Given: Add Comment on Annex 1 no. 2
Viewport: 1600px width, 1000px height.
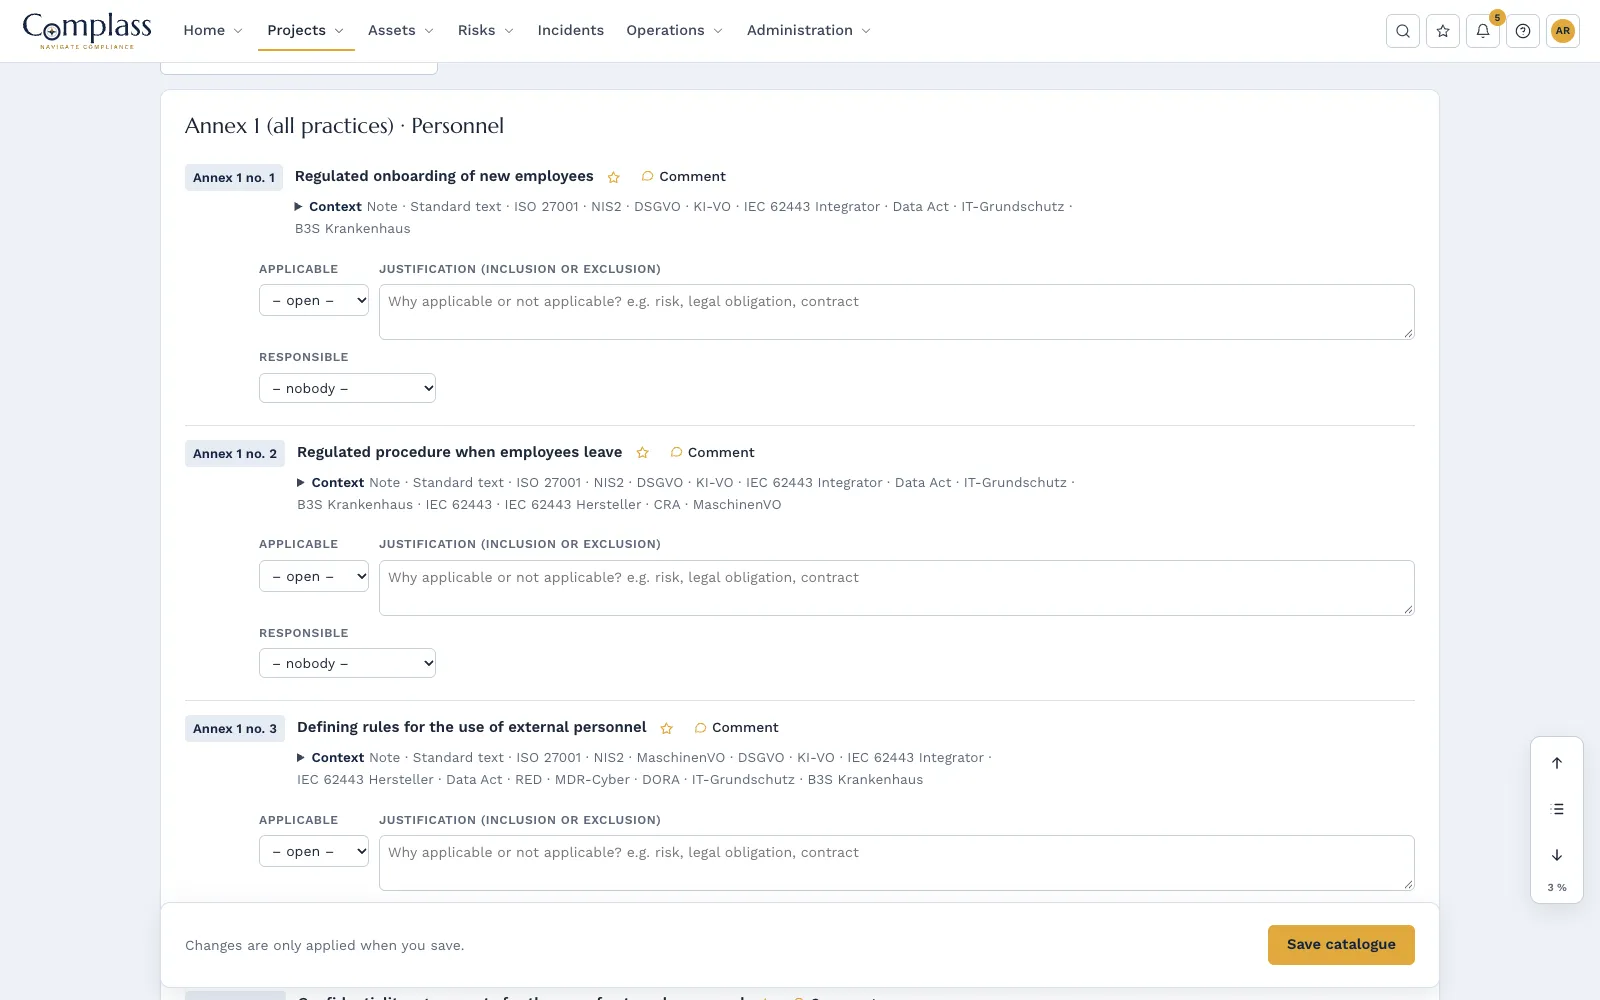Looking at the screenshot, I should click(712, 453).
